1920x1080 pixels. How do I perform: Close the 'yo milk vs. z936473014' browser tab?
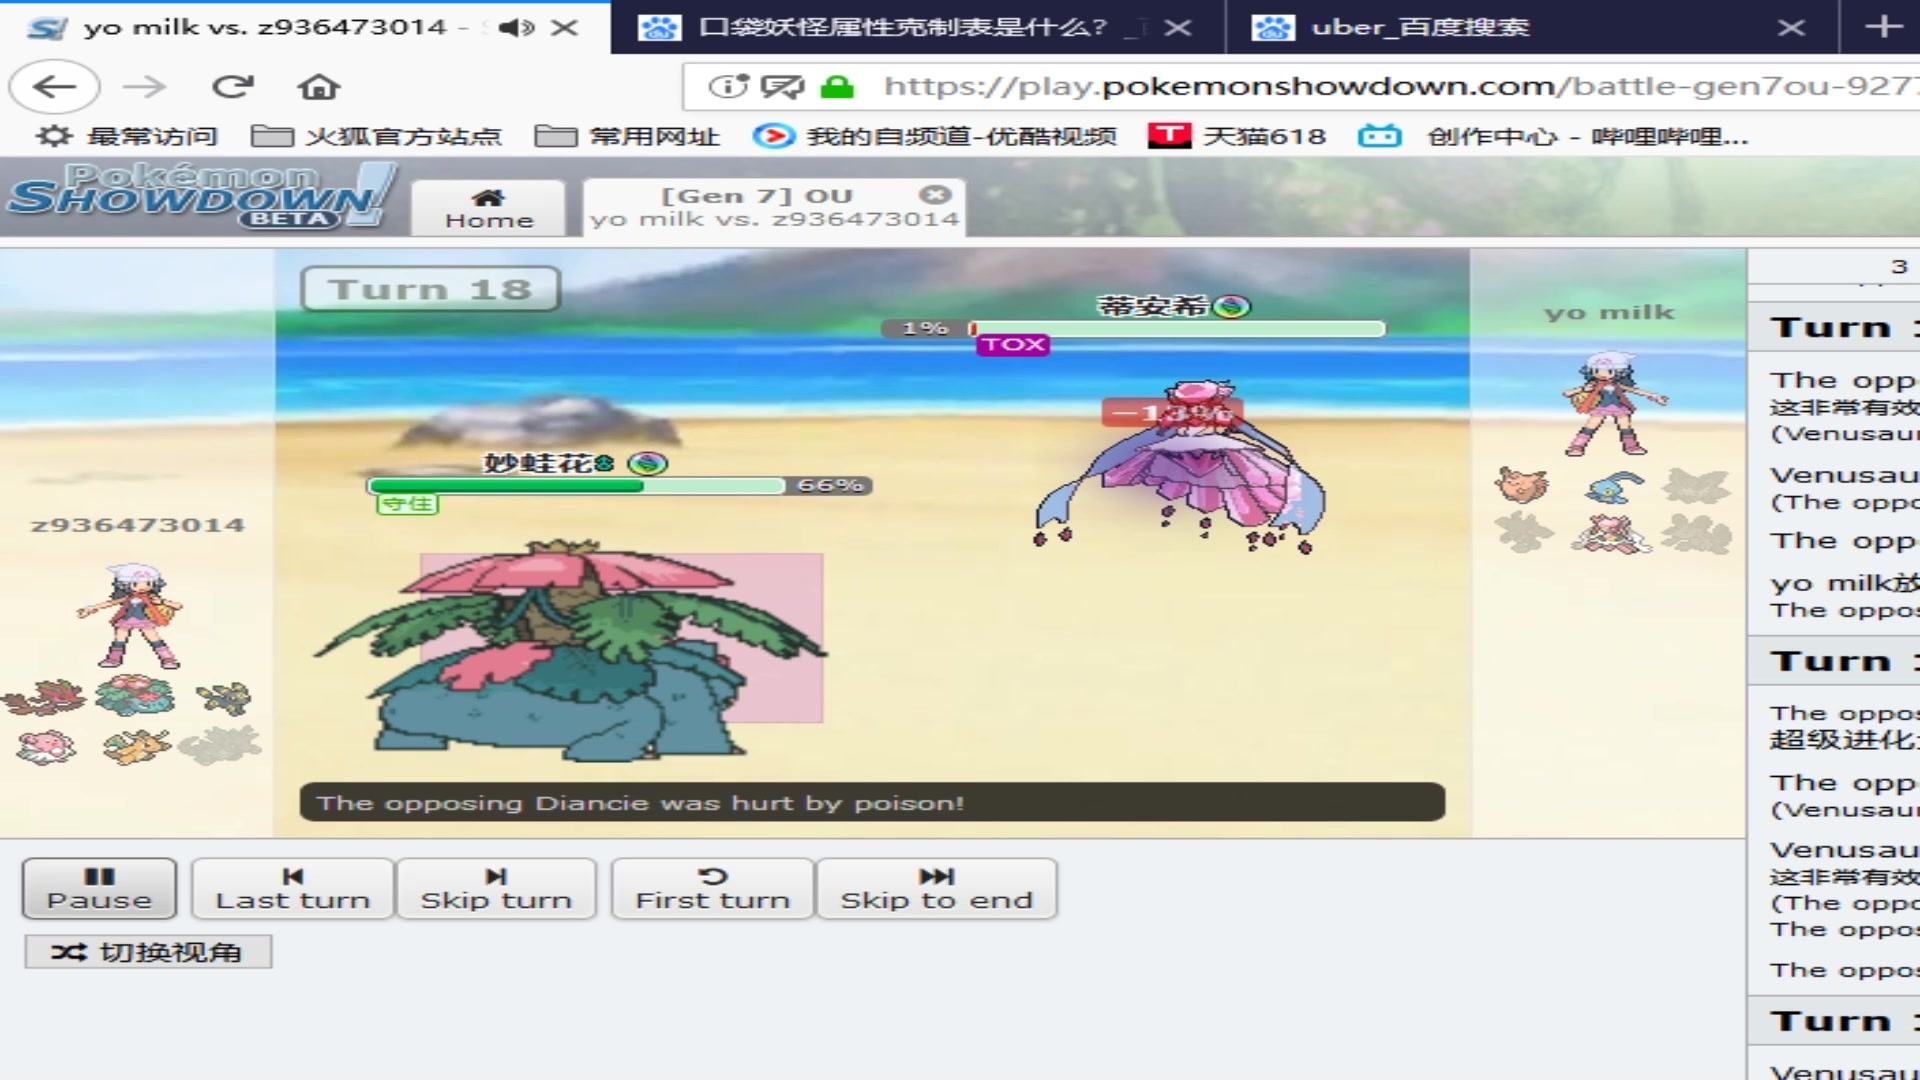565,27
